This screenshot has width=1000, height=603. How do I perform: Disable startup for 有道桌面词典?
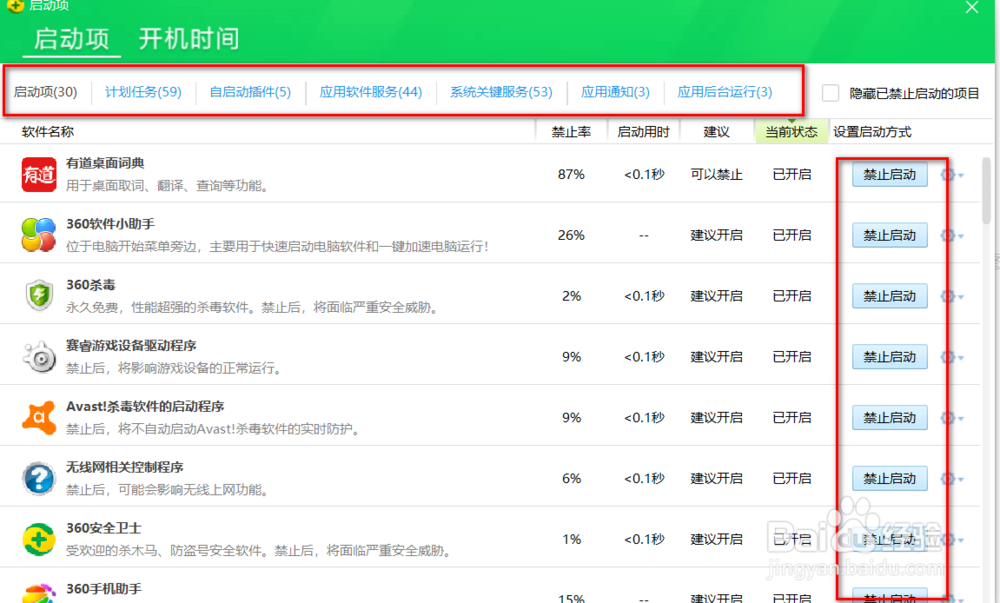[889, 174]
